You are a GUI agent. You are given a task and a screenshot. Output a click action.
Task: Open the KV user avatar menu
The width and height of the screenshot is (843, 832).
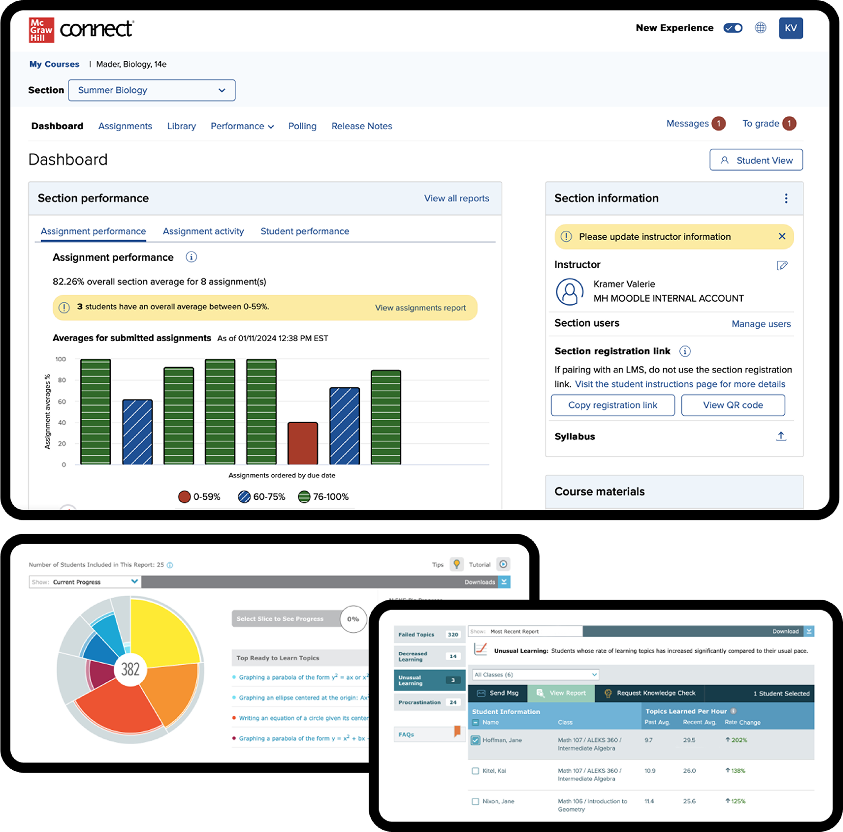pos(791,28)
